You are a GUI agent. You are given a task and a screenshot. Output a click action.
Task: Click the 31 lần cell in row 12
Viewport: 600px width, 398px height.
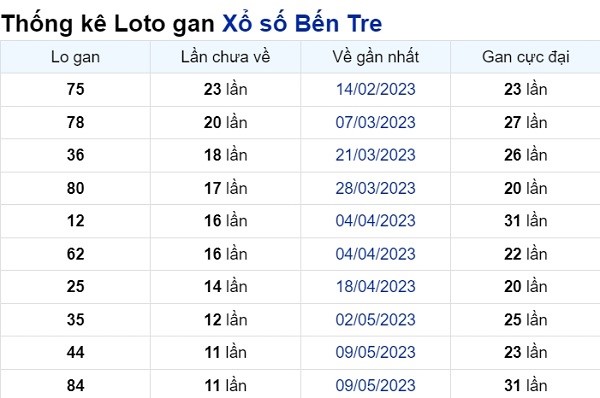[525, 221]
